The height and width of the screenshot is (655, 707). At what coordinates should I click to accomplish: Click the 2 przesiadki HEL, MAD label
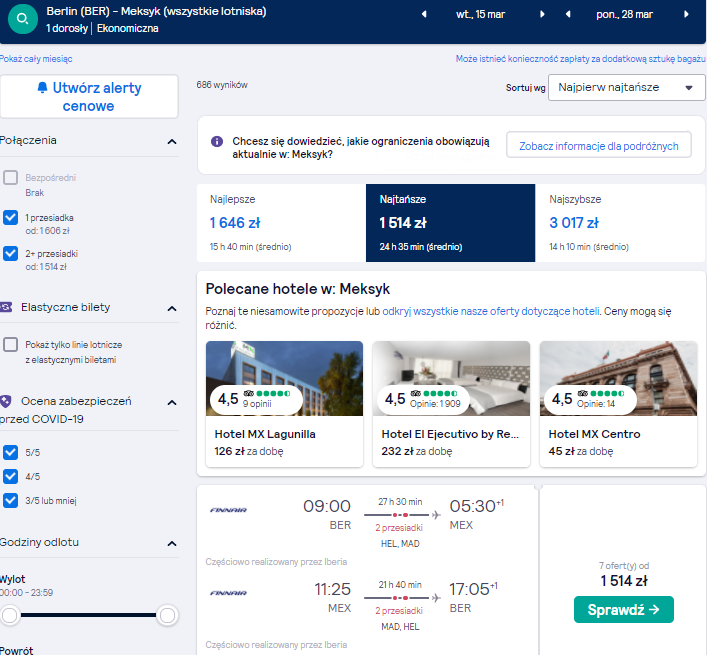point(399,536)
